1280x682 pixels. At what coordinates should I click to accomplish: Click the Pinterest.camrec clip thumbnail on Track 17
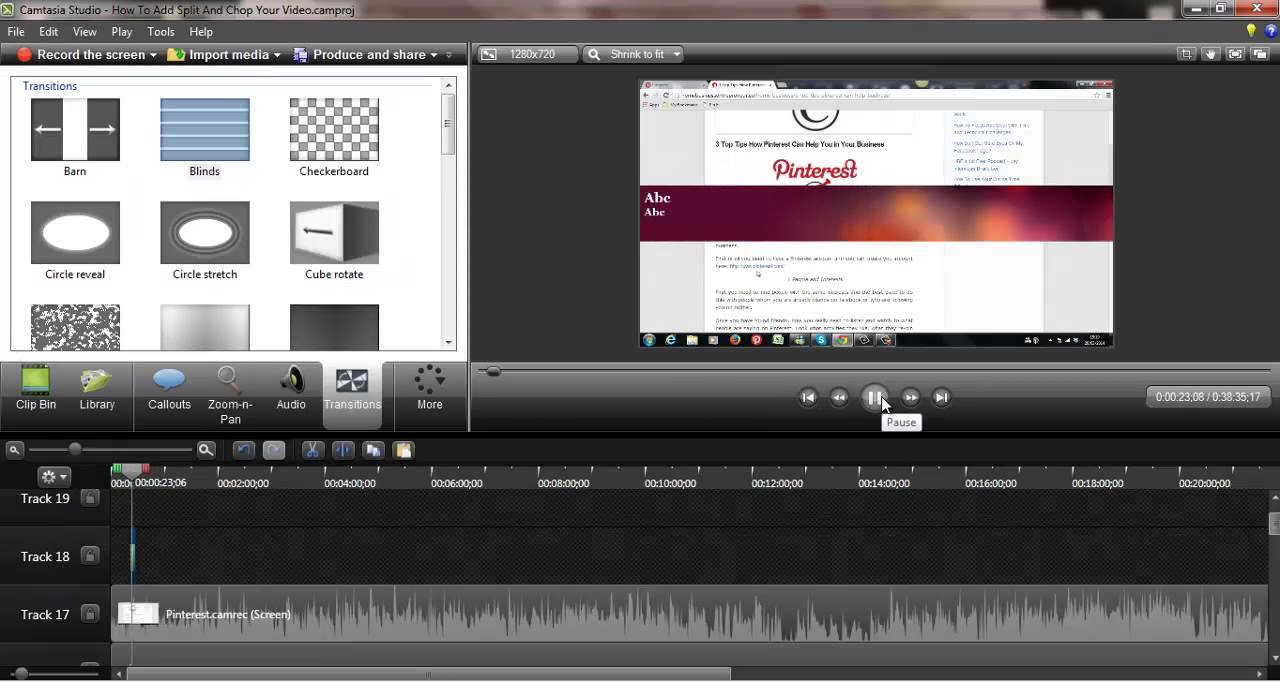pos(138,614)
